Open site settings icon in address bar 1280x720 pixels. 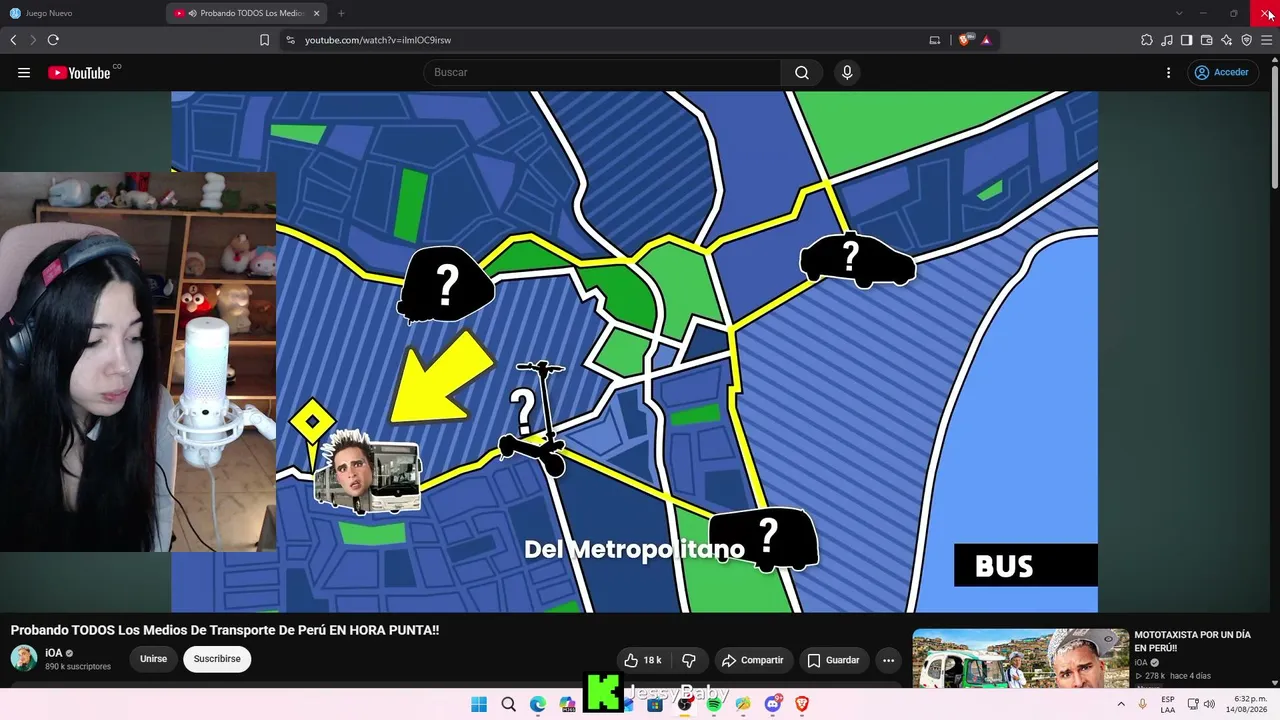290,40
